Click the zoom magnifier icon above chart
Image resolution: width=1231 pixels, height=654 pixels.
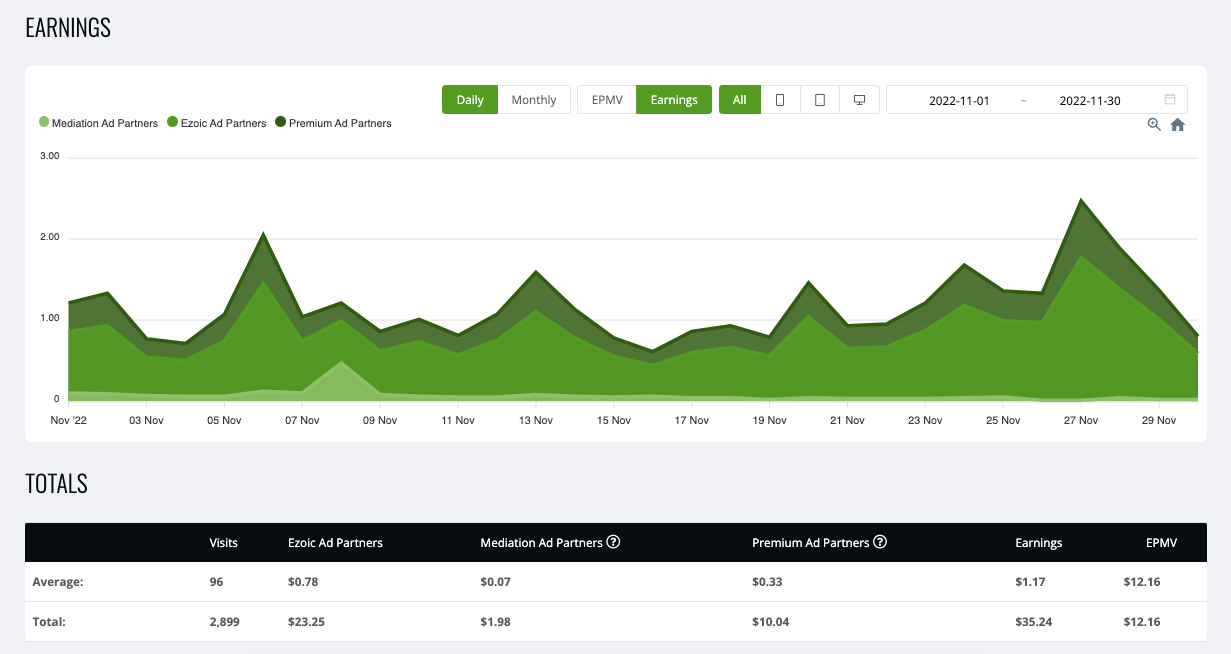click(1154, 124)
